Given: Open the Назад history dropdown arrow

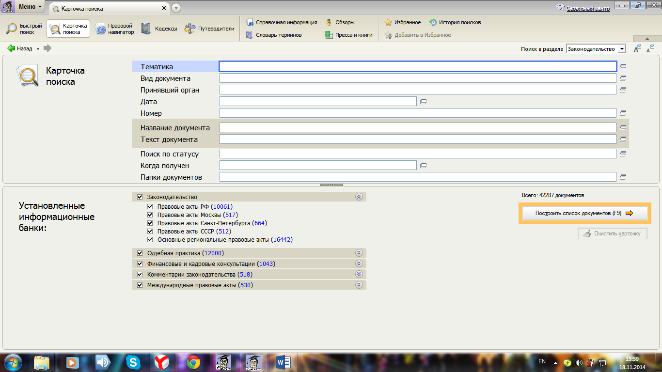Looking at the screenshot, I should click(38, 49).
